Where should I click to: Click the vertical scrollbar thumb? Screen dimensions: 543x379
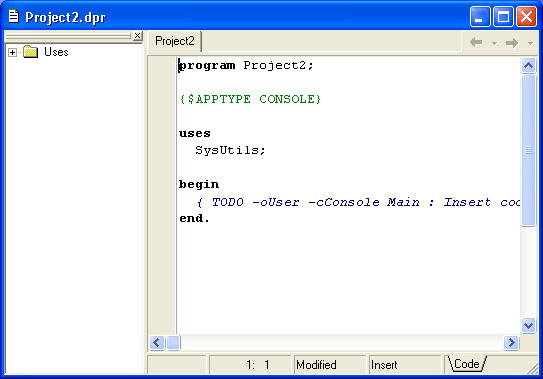tap(528, 150)
